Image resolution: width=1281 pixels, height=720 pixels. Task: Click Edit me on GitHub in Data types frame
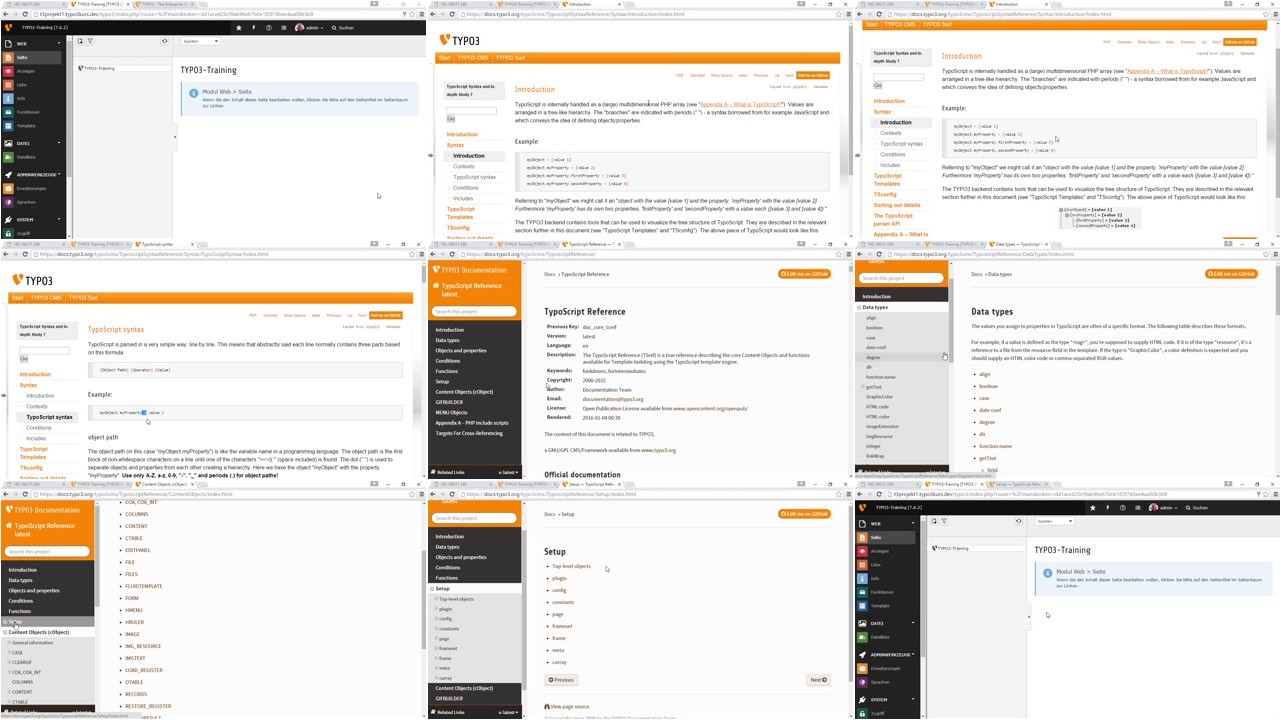click(x=1231, y=274)
